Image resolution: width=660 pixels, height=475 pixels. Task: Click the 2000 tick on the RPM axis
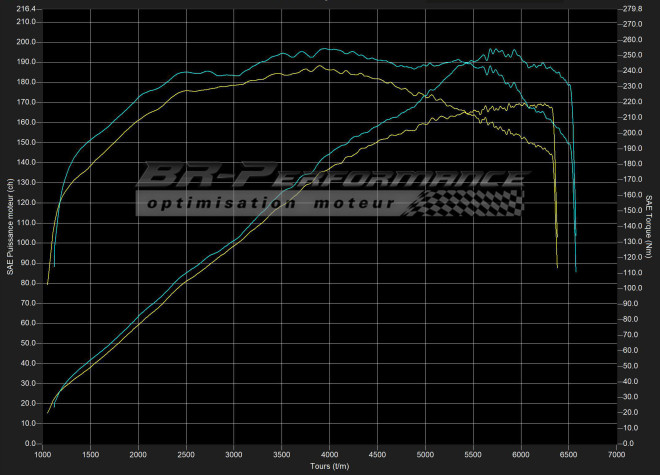(x=139, y=454)
